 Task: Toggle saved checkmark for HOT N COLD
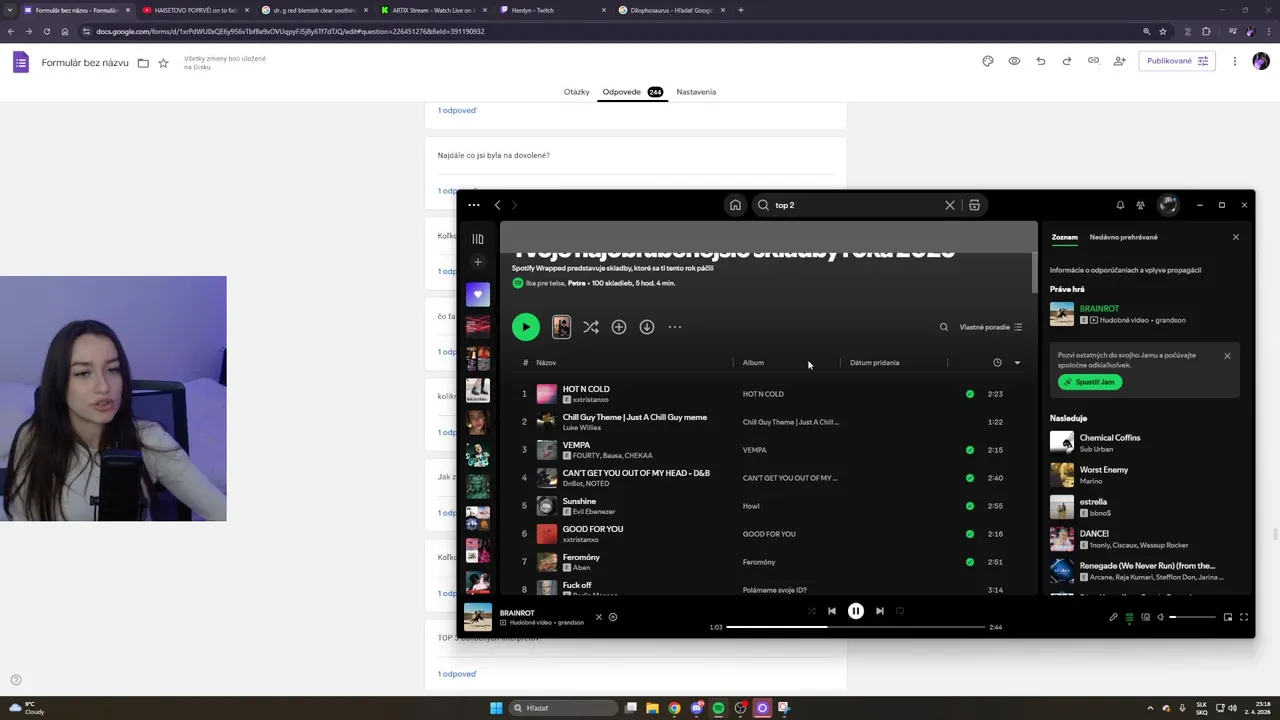pyautogui.click(x=970, y=394)
